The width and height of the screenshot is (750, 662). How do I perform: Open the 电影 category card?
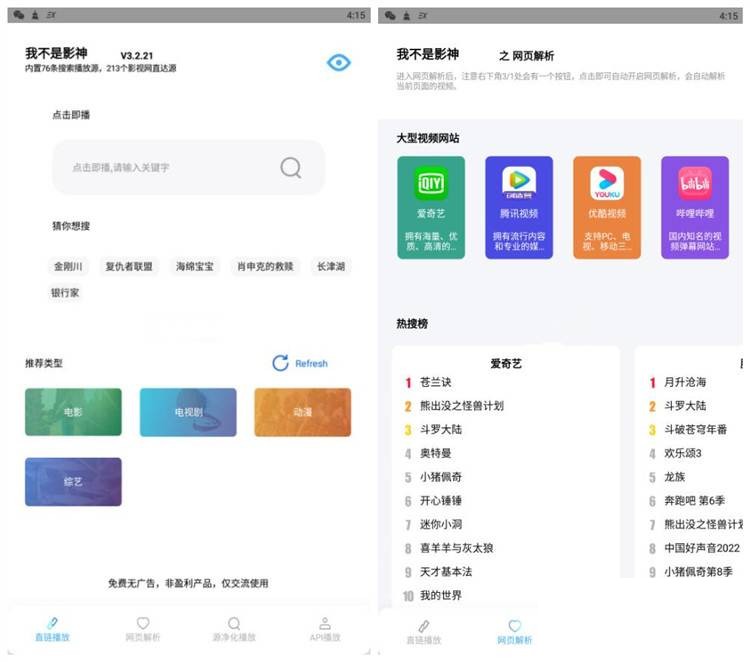coord(73,412)
